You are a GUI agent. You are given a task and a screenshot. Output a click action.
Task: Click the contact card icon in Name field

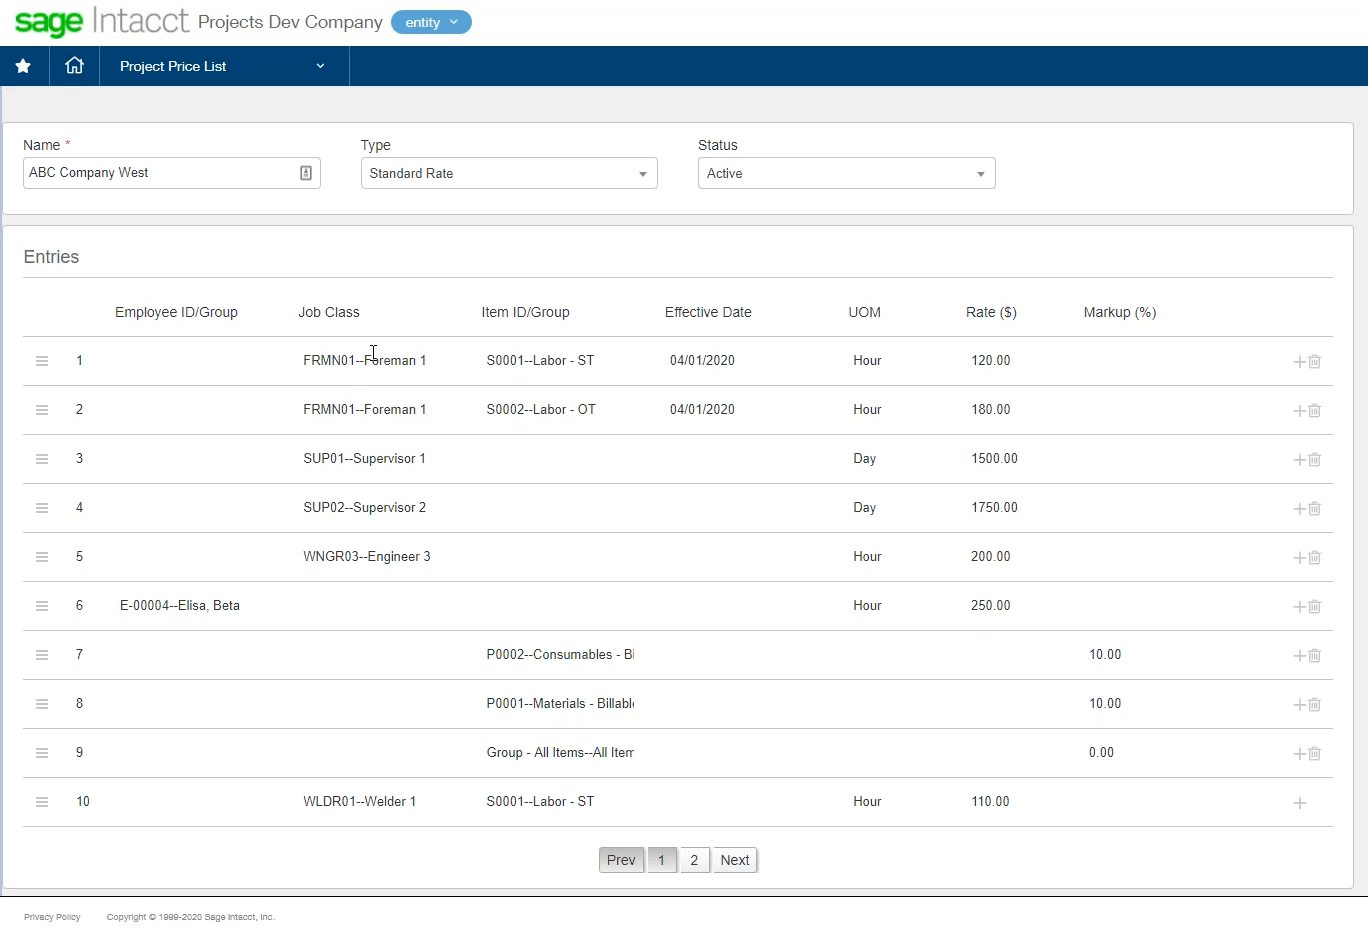tap(306, 173)
